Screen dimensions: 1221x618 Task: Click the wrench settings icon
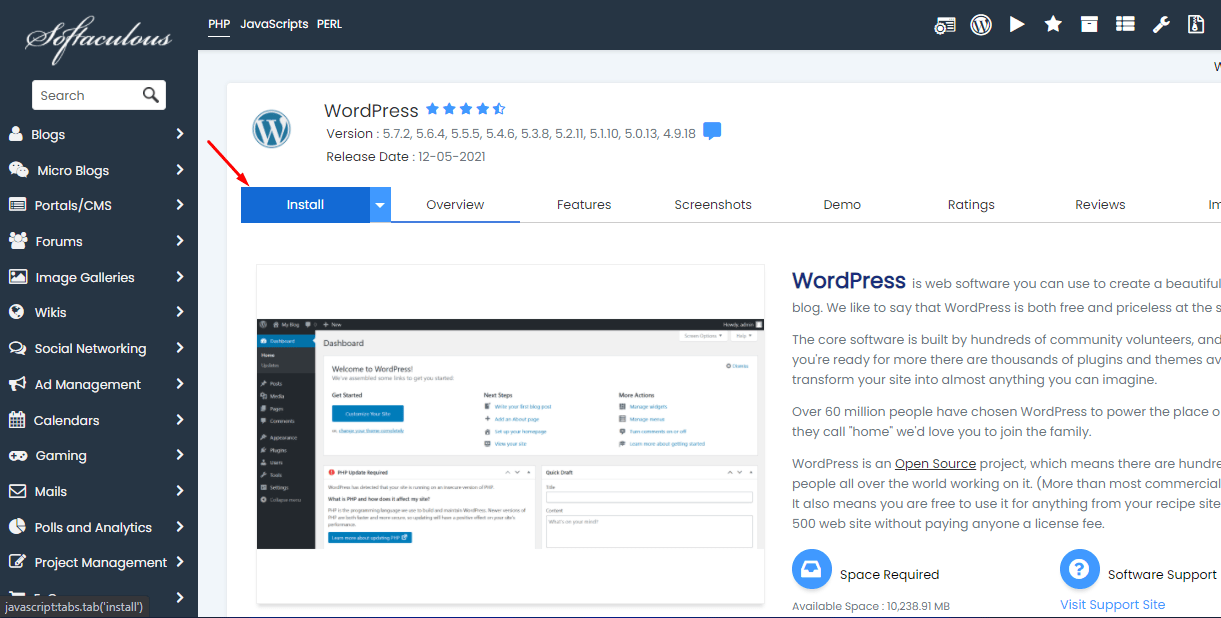(1161, 25)
